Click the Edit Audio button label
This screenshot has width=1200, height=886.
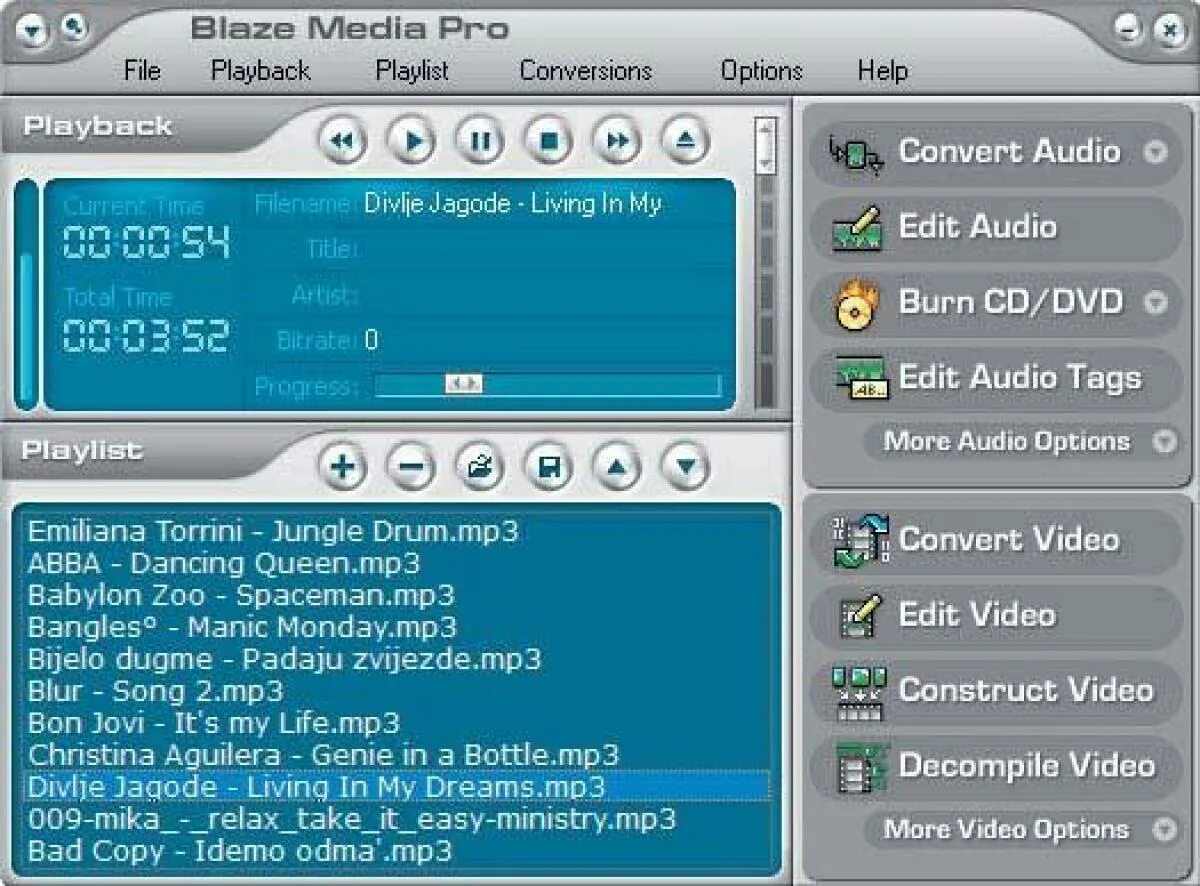click(977, 226)
